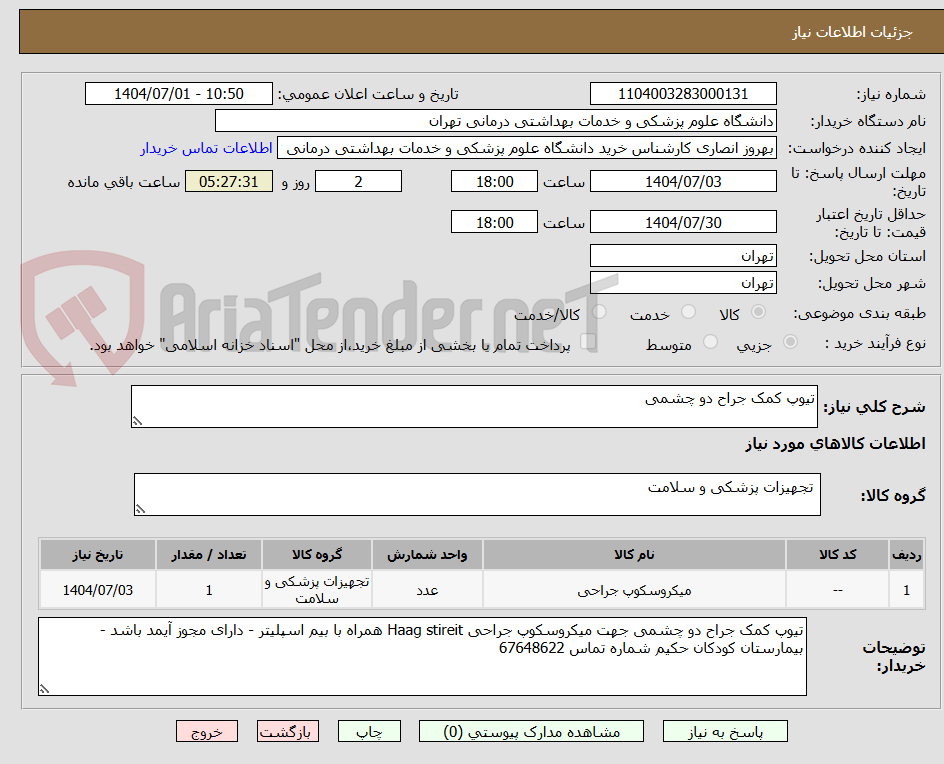944x764 pixels.
Task: Click the استان محل تحویل field showing تهران
Action: coord(683,255)
